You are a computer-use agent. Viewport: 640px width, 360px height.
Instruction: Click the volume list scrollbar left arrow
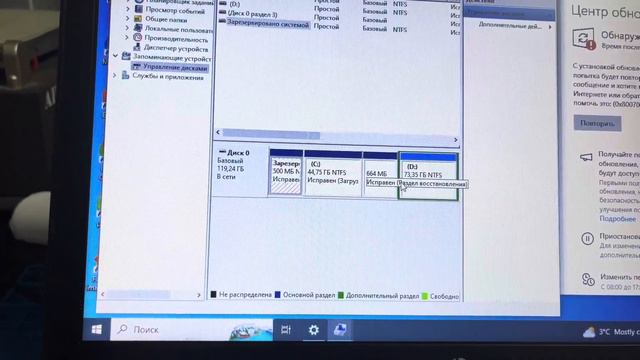pos(218,132)
